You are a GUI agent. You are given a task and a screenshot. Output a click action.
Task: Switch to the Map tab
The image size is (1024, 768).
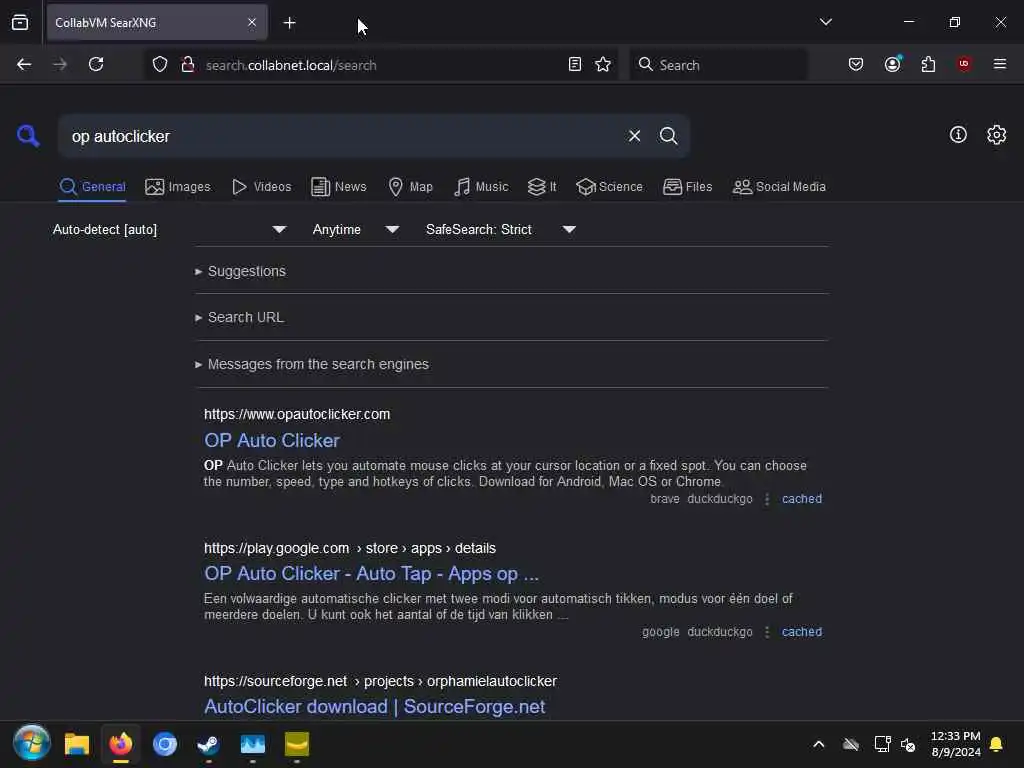coord(410,187)
